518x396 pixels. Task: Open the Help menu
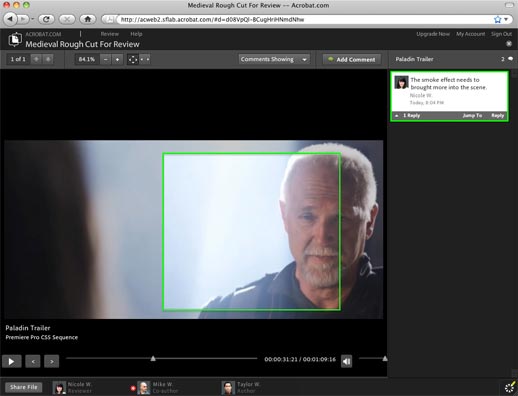(x=136, y=34)
